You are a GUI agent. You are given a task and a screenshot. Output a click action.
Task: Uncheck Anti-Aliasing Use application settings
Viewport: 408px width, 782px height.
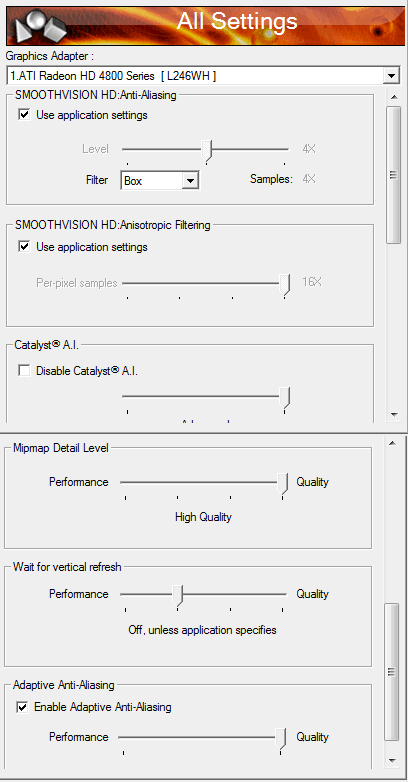[23, 115]
